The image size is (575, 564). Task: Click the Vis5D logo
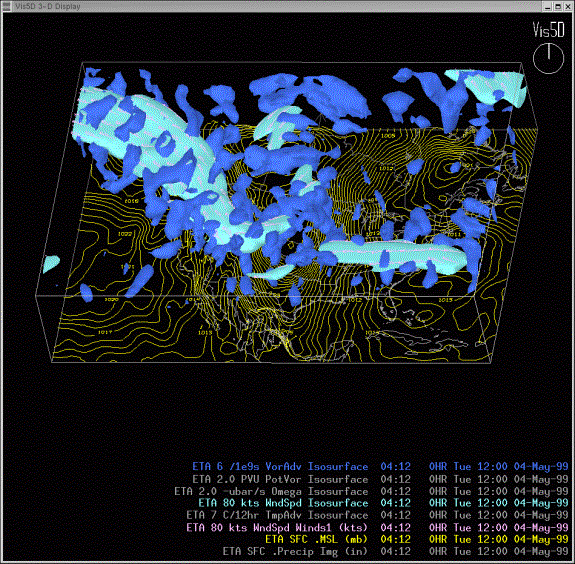tap(548, 30)
